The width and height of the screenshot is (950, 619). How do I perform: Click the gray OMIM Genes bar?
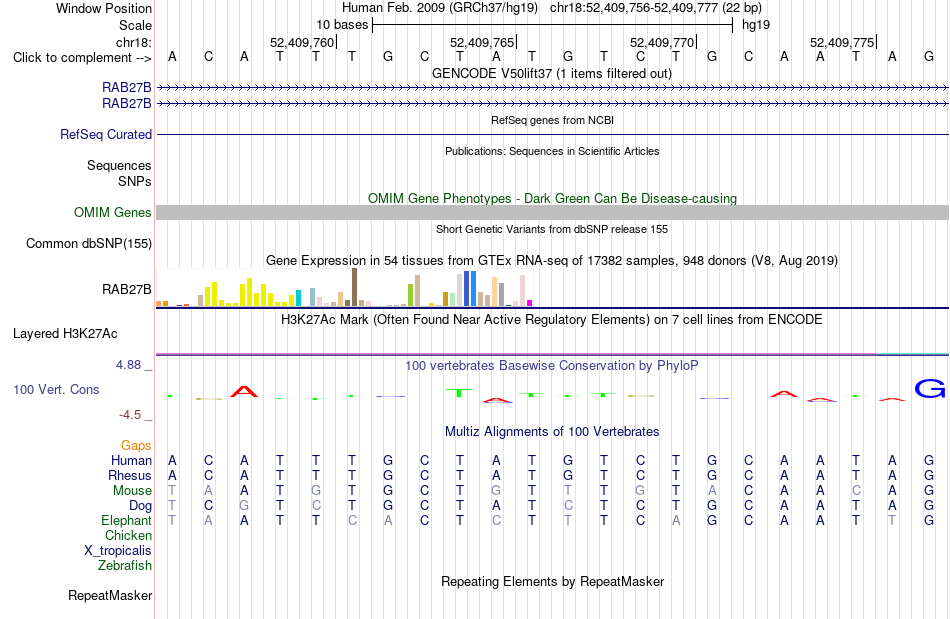pyautogui.click(x=552, y=213)
